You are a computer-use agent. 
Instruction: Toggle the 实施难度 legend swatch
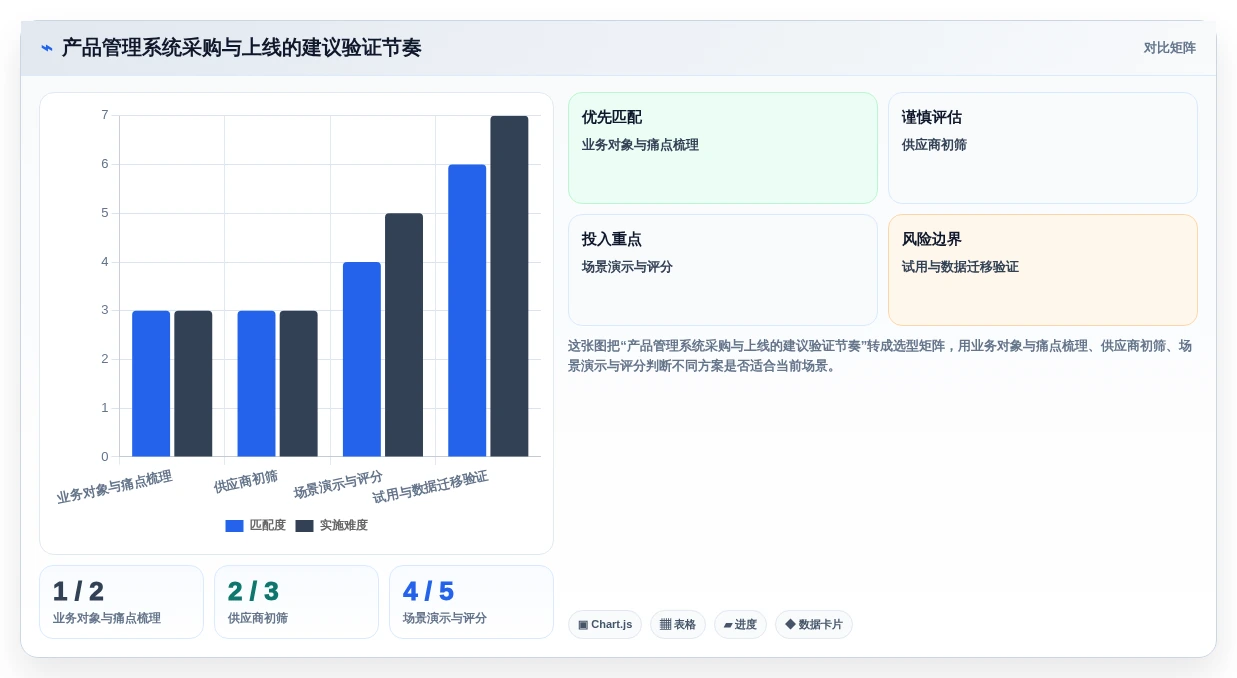click(304, 526)
